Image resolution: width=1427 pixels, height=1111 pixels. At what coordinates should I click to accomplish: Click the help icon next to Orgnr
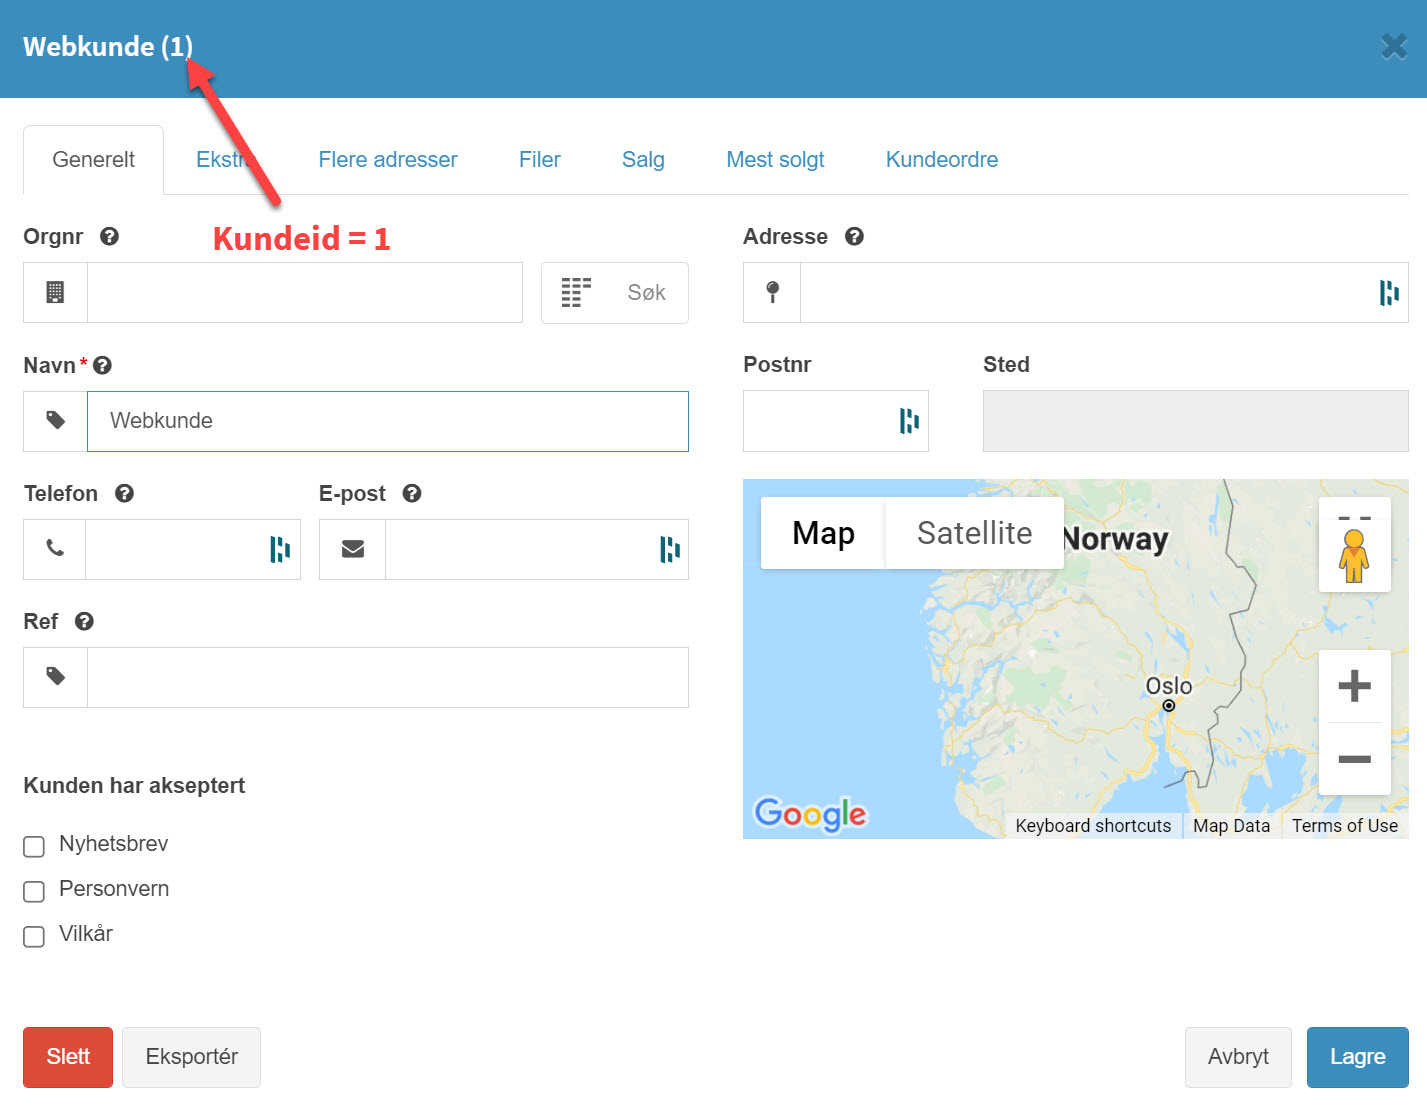(110, 237)
